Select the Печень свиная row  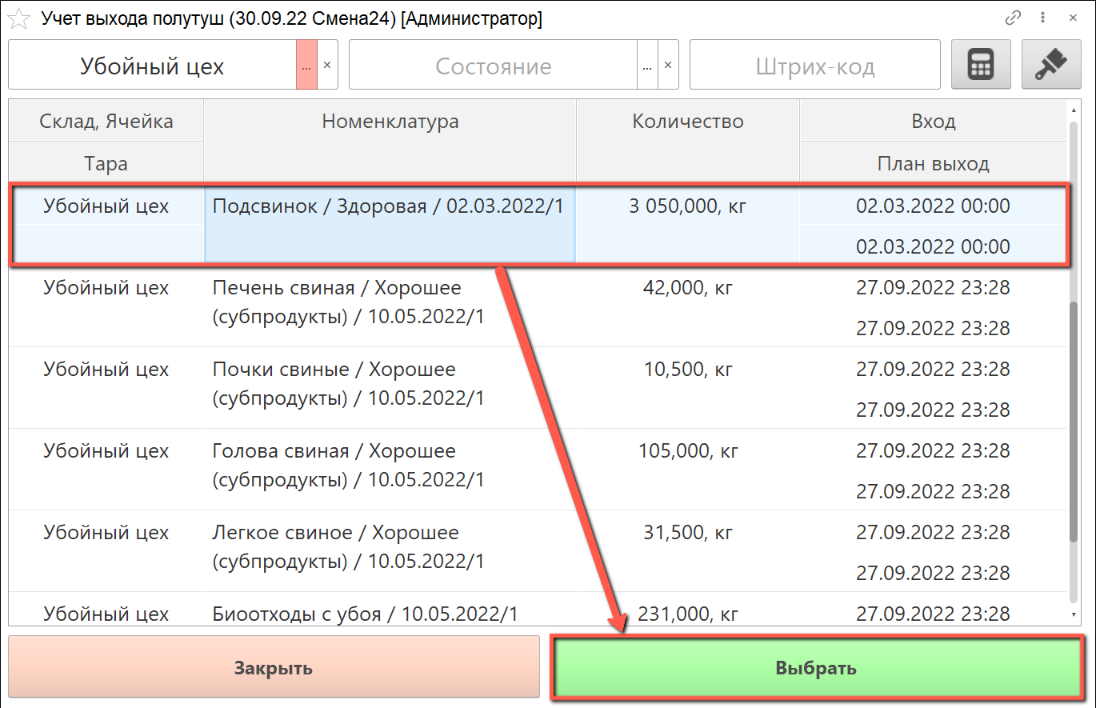click(x=390, y=302)
